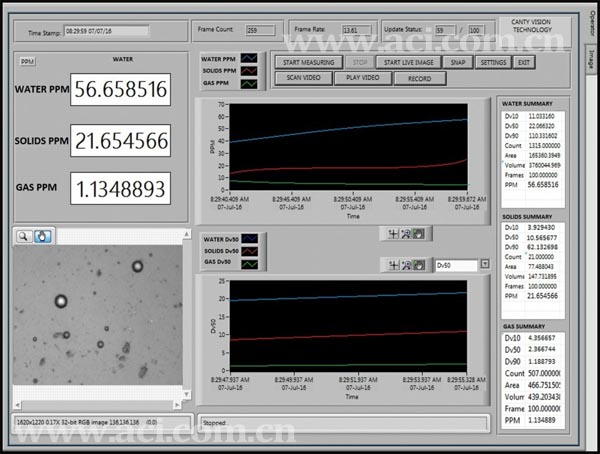Click the SNAP button

(457, 62)
